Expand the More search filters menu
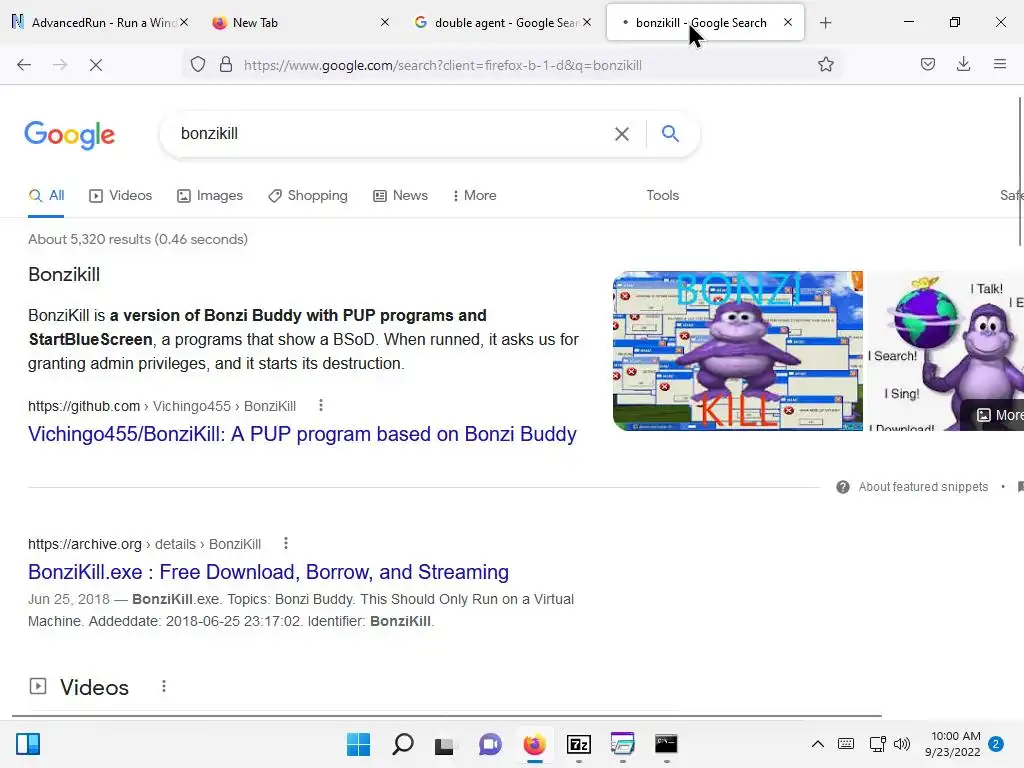The height and width of the screenshot is (768, 1024). (474, 195)
